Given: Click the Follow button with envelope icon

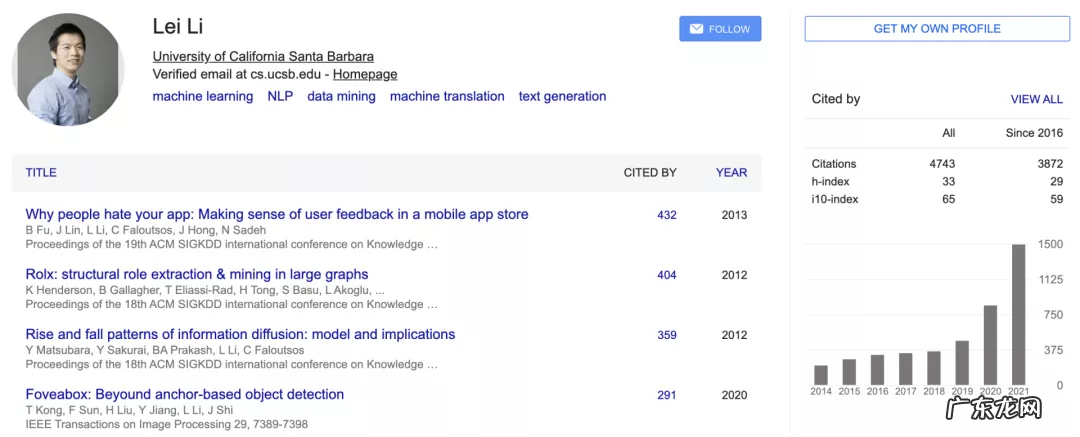Looking at the screenshot, I should click(719, 29).
